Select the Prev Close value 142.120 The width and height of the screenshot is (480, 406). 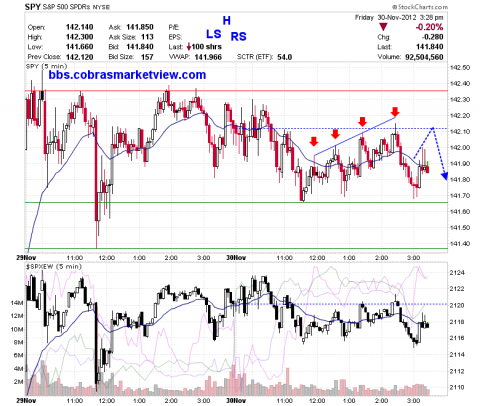point(79,57)
